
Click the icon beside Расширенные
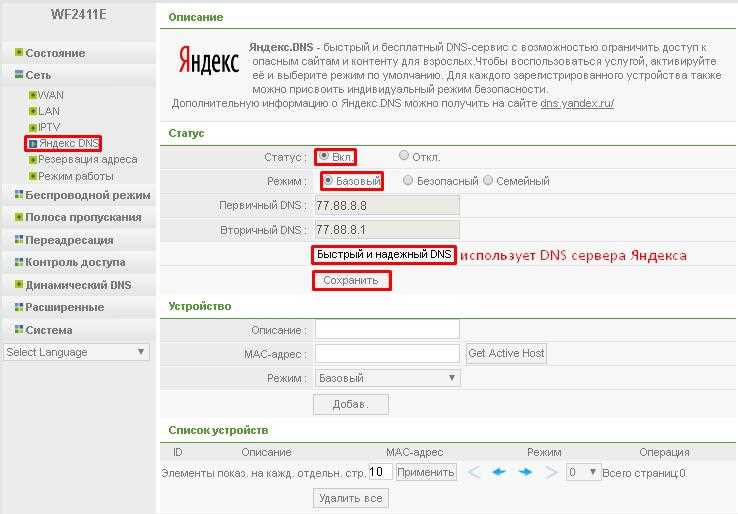coord(19,306)
